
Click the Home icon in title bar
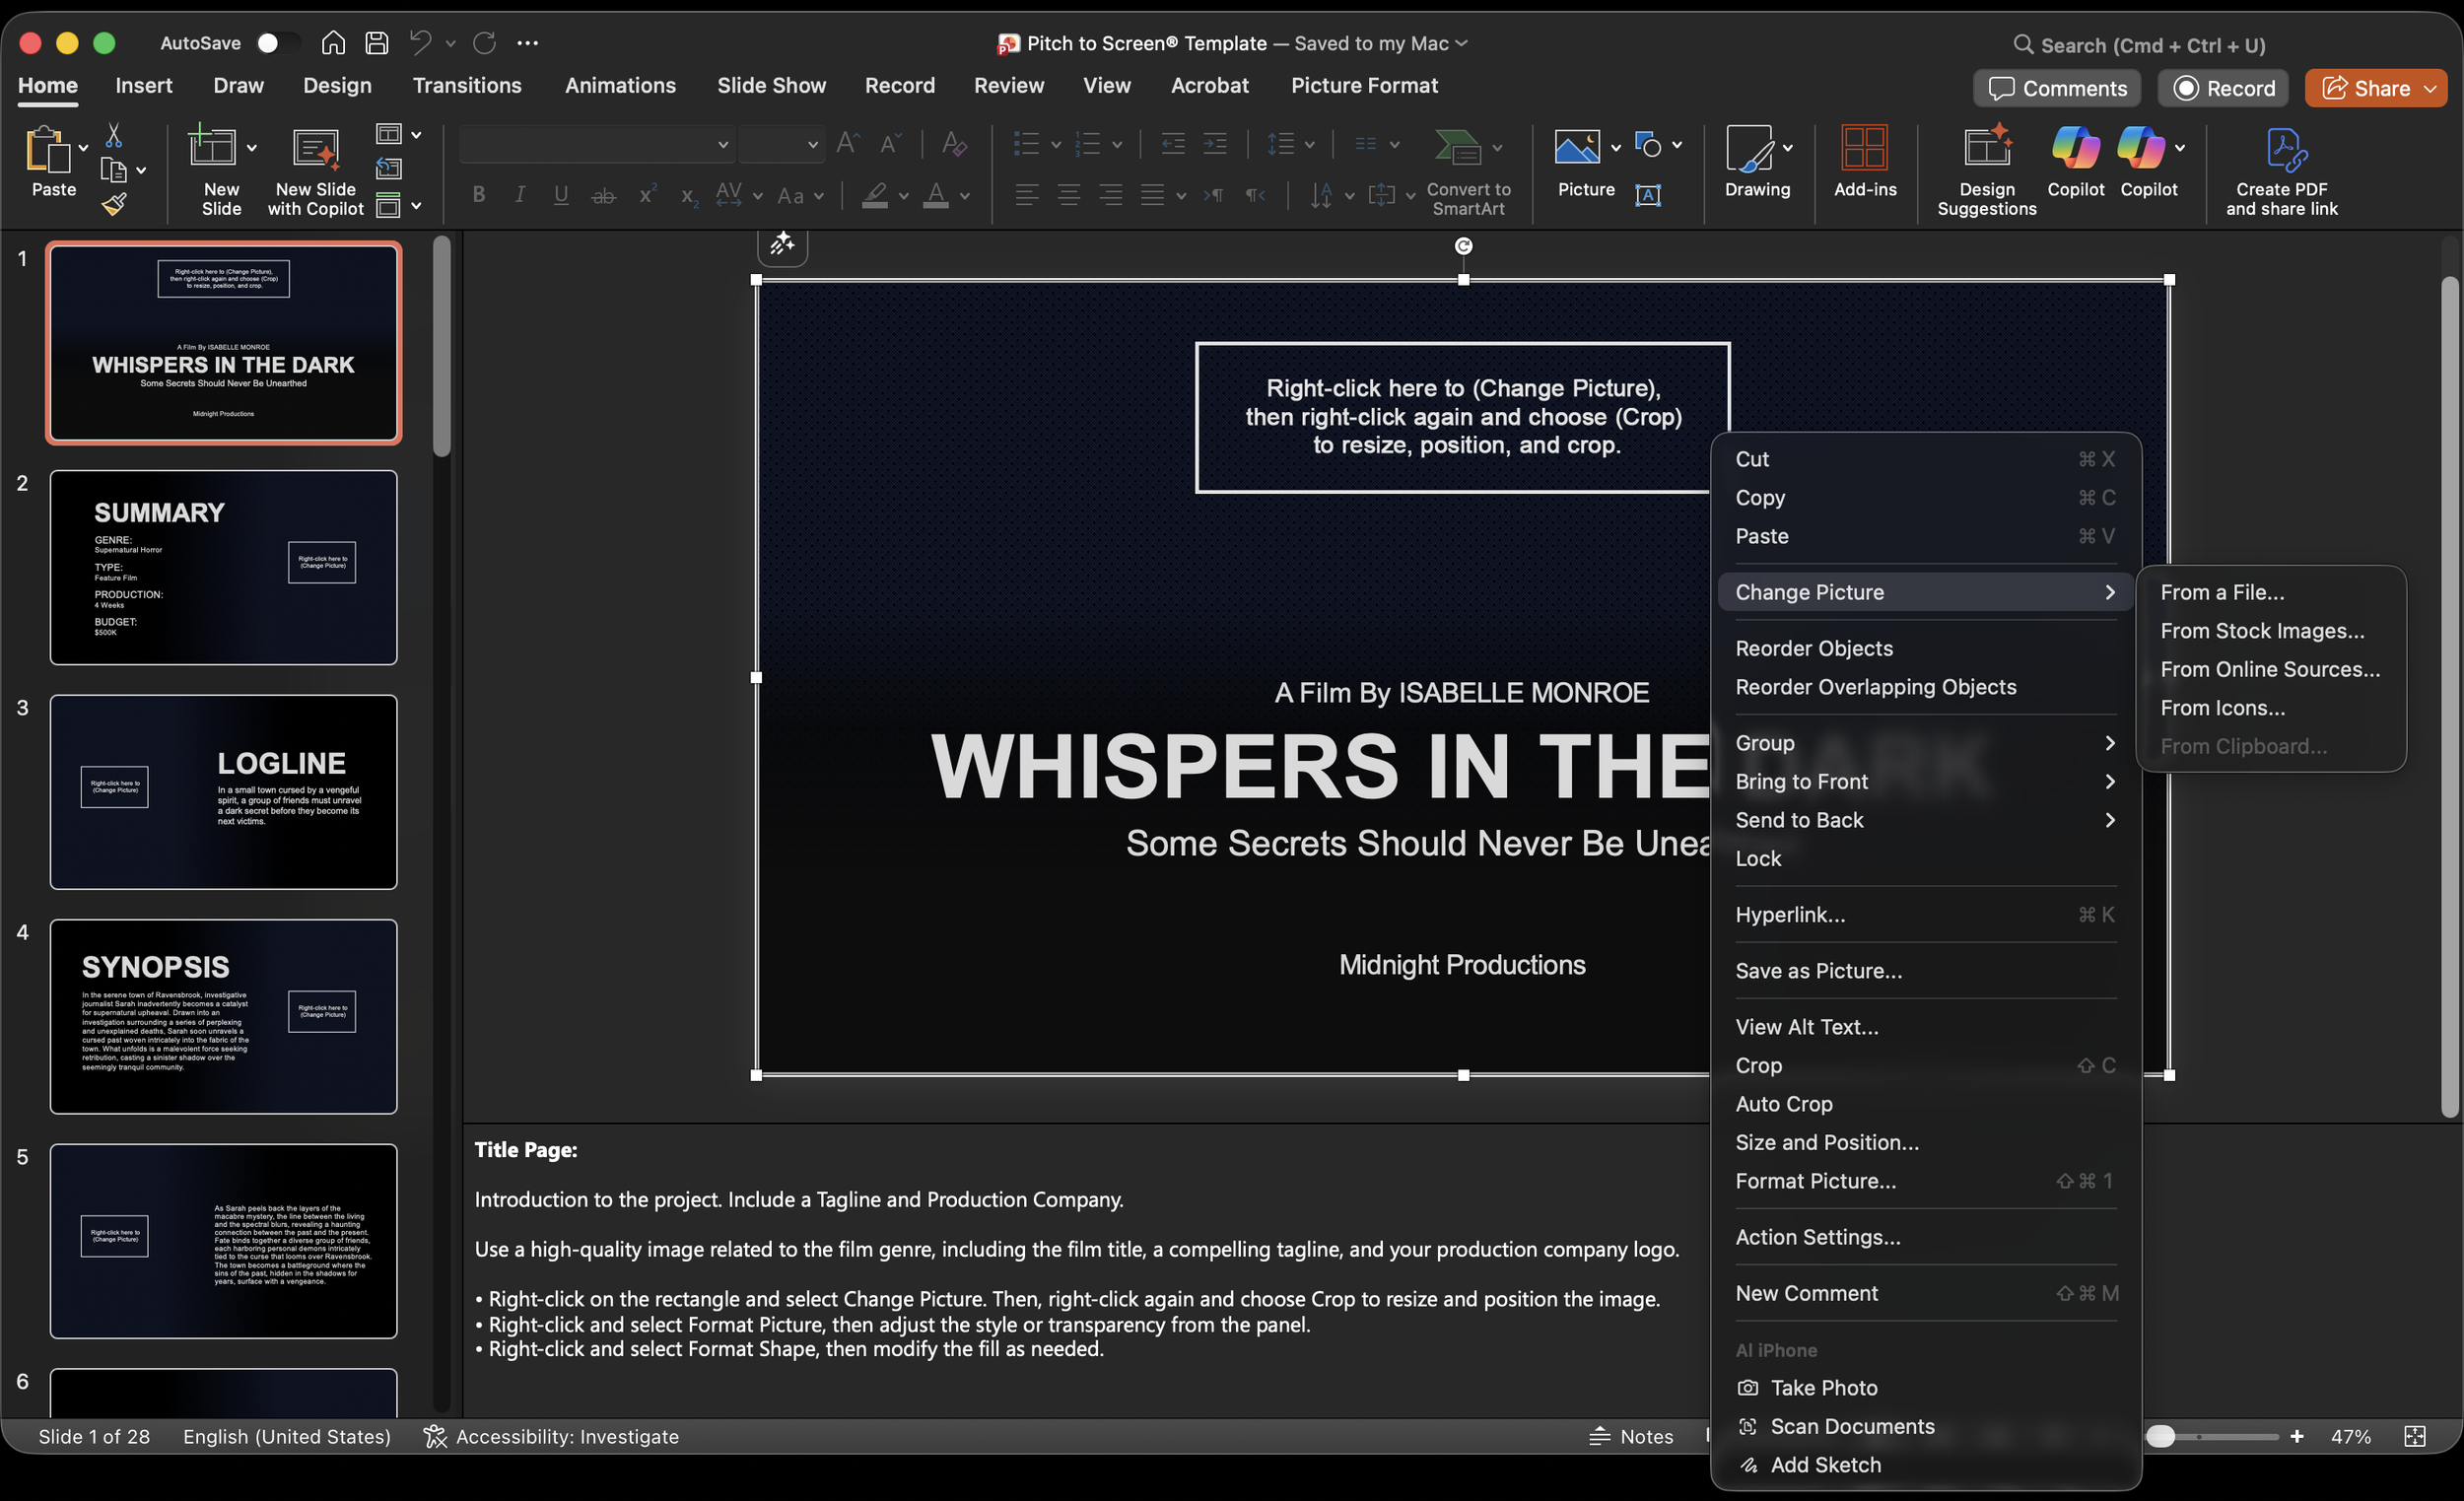[333, 43]
